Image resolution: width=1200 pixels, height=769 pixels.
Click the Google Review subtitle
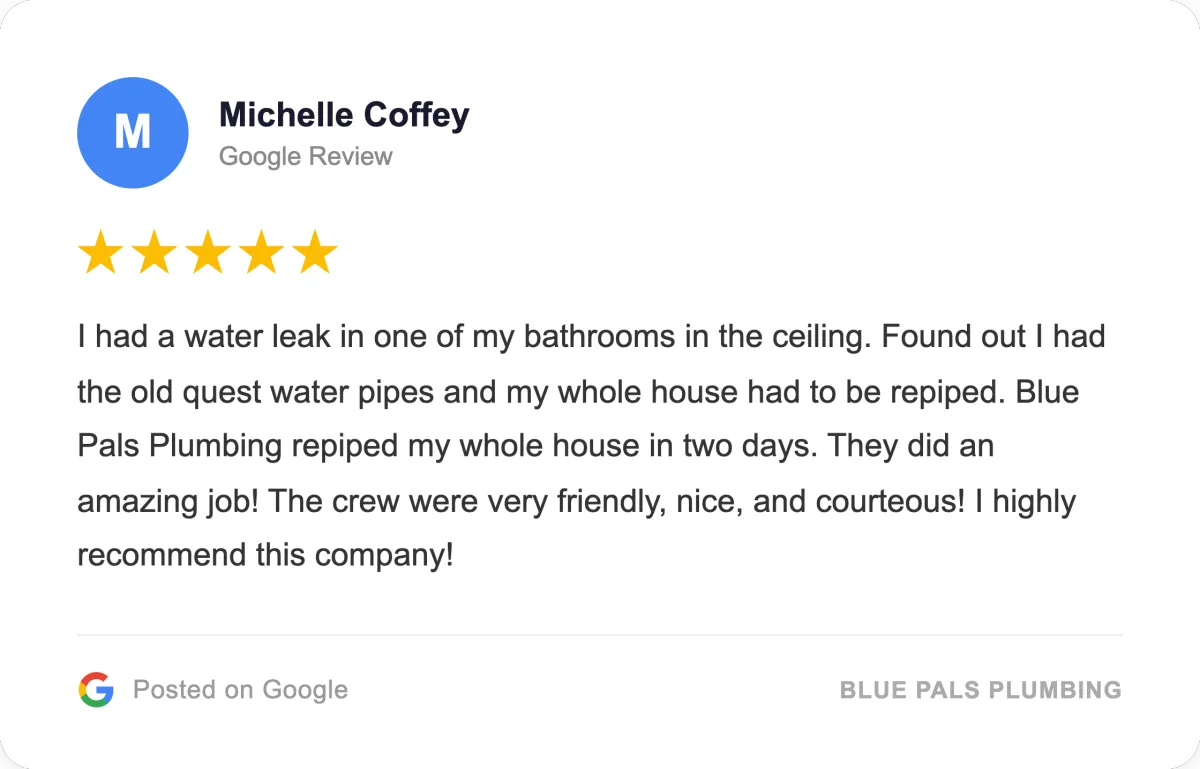305,157
